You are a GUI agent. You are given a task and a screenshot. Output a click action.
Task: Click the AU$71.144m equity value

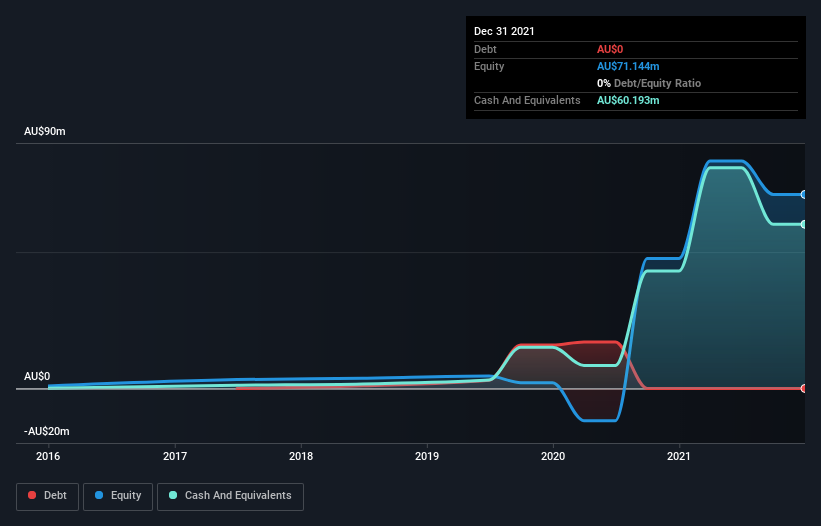[628, 66]
